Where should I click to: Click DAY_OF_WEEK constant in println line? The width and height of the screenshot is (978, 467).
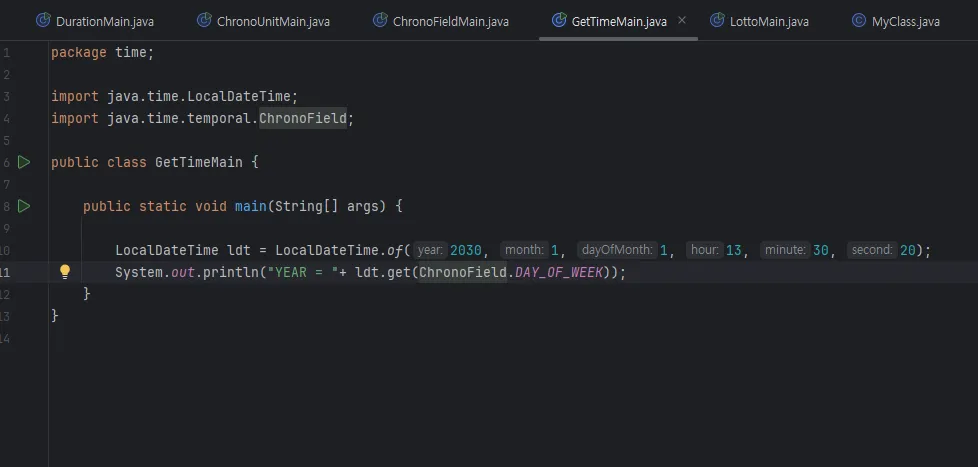coord(559,272)
